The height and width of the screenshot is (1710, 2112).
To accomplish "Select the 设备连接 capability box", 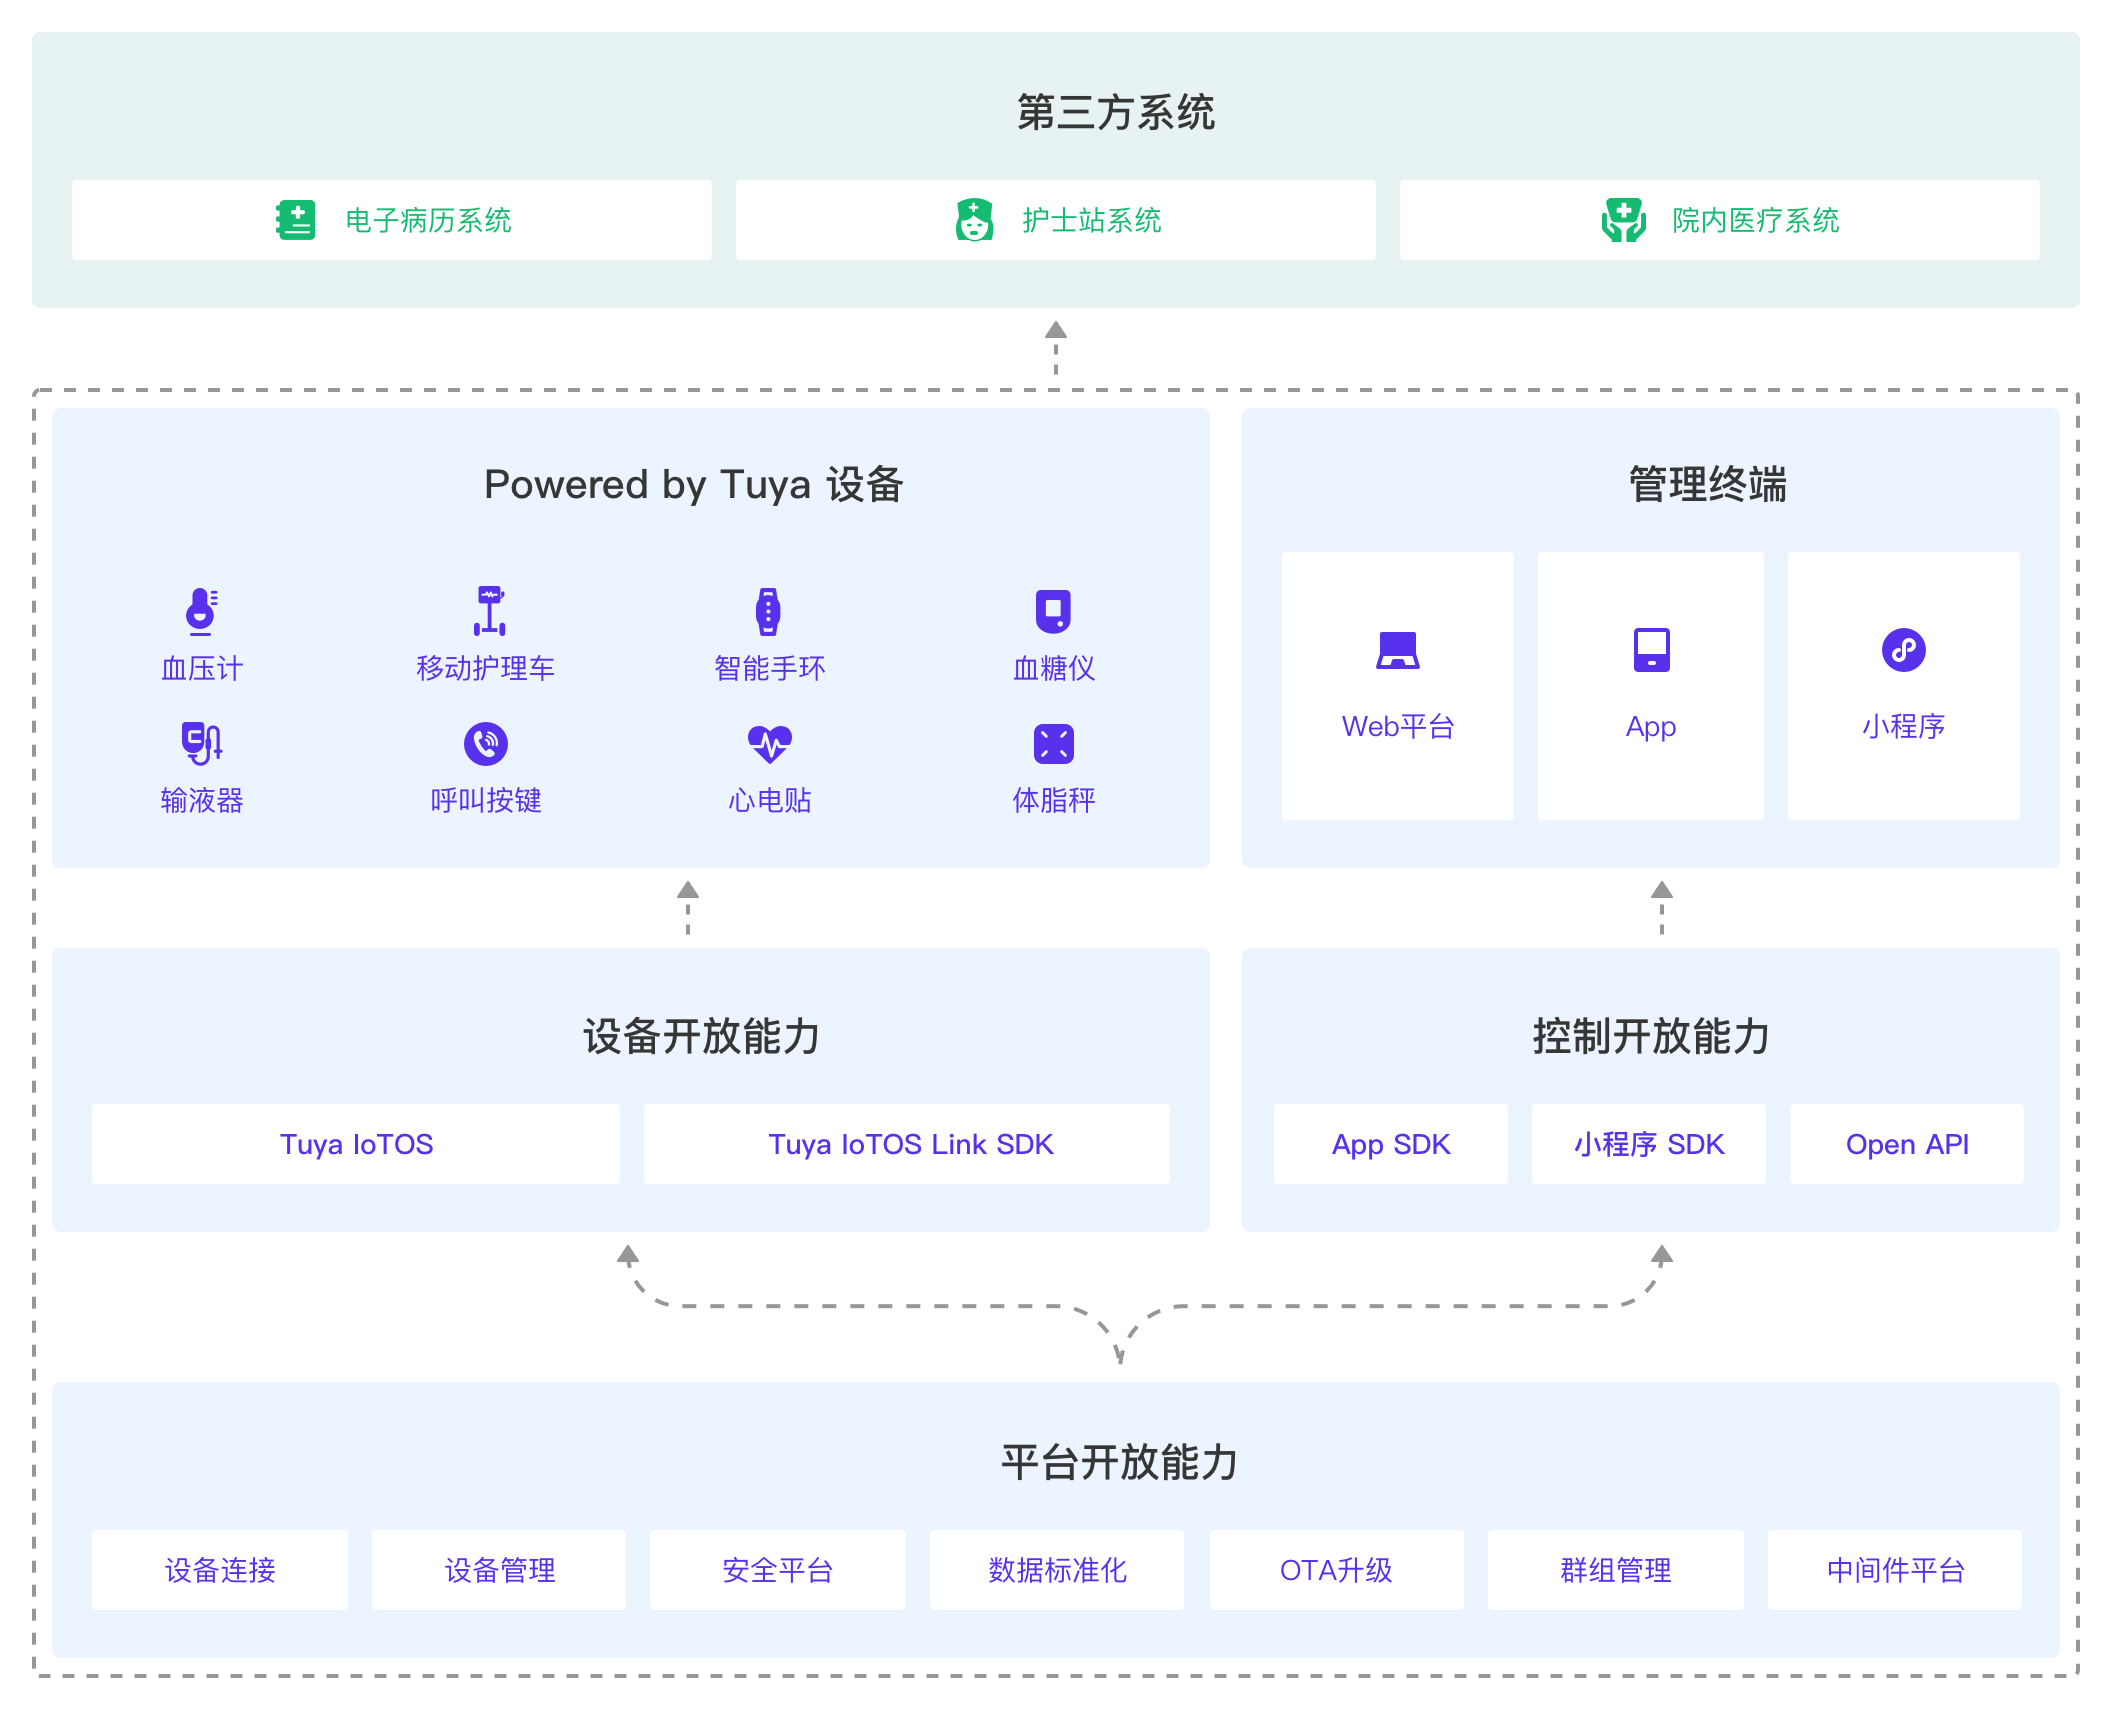I will click(x=220, y=1570).
